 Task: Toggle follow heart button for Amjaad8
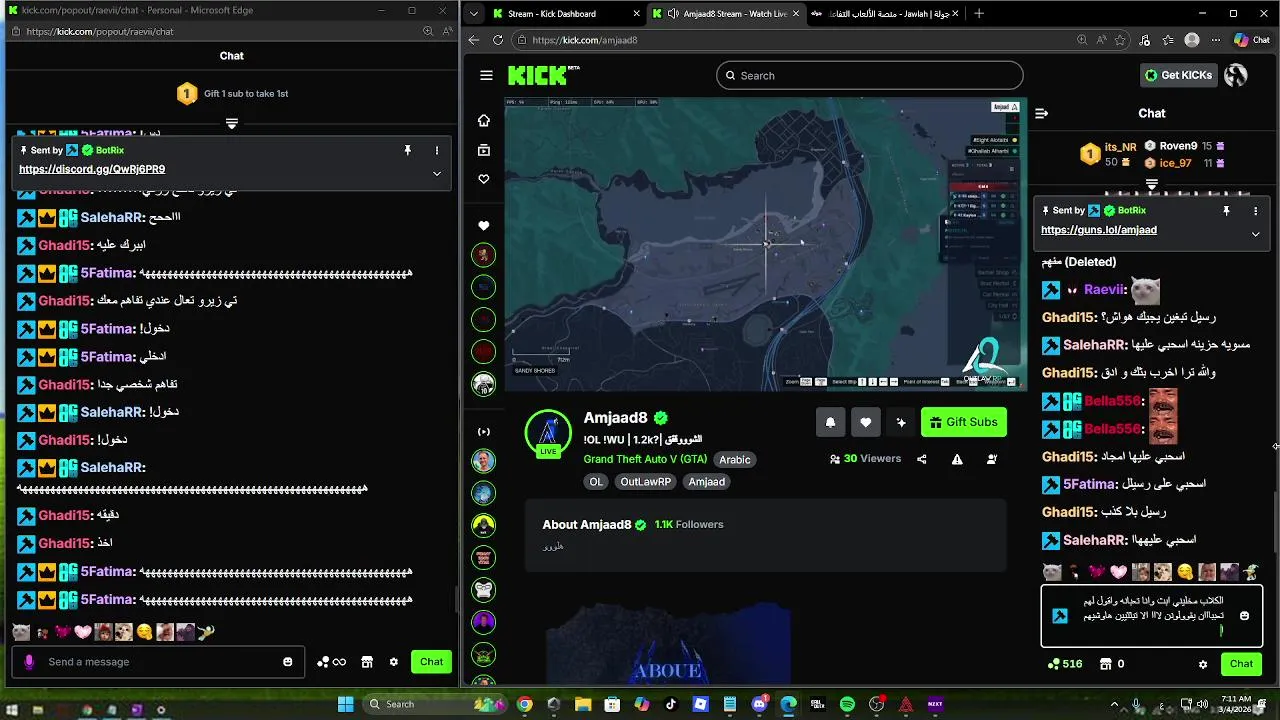click(x=866, y=422)
